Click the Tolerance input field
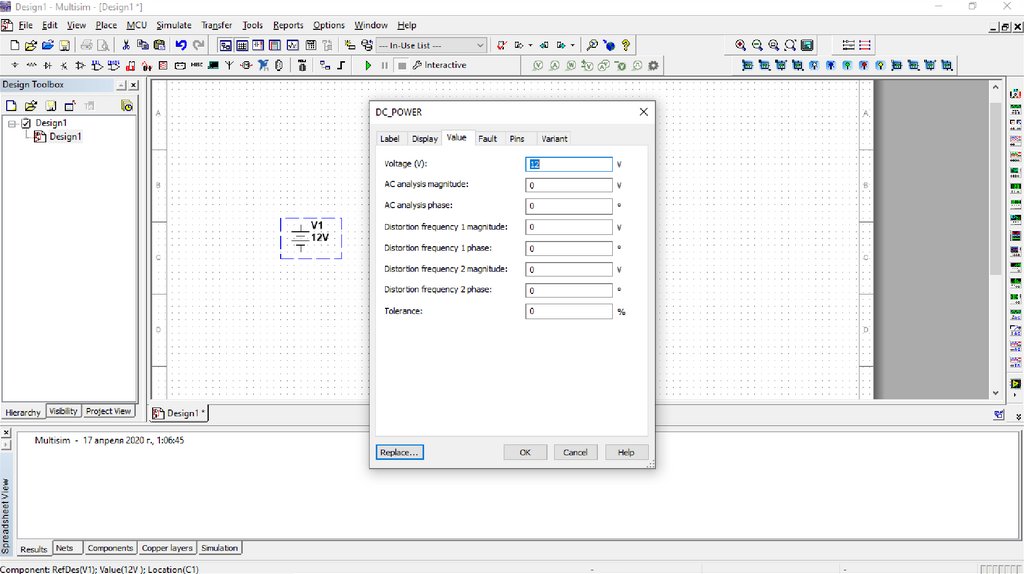 coord(569,311)
